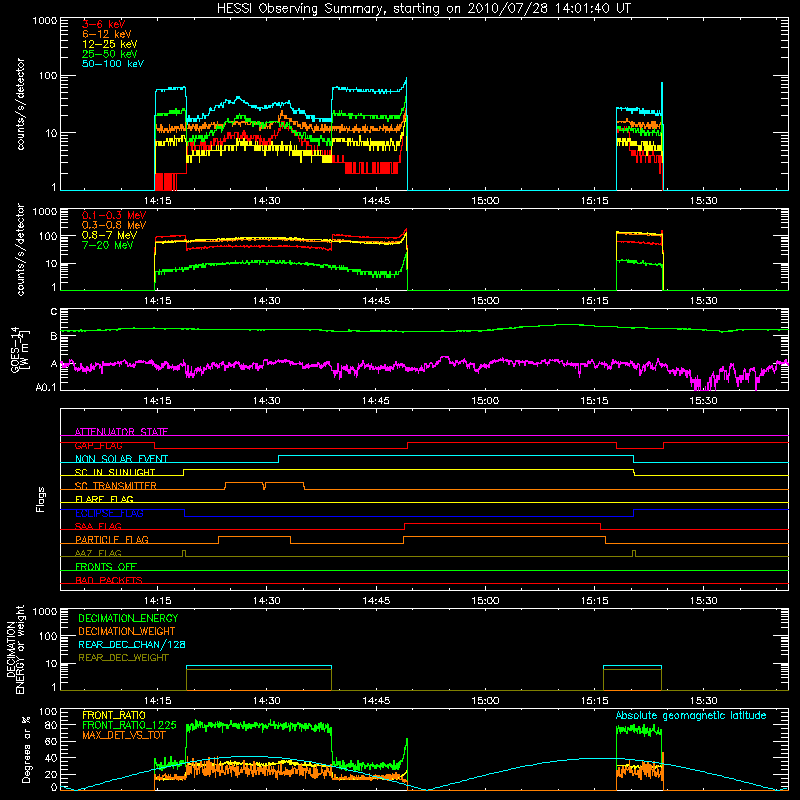Click the '14:45' tick under the GOES plot
The height and width of the screenshot is (800, 800).
376,401
